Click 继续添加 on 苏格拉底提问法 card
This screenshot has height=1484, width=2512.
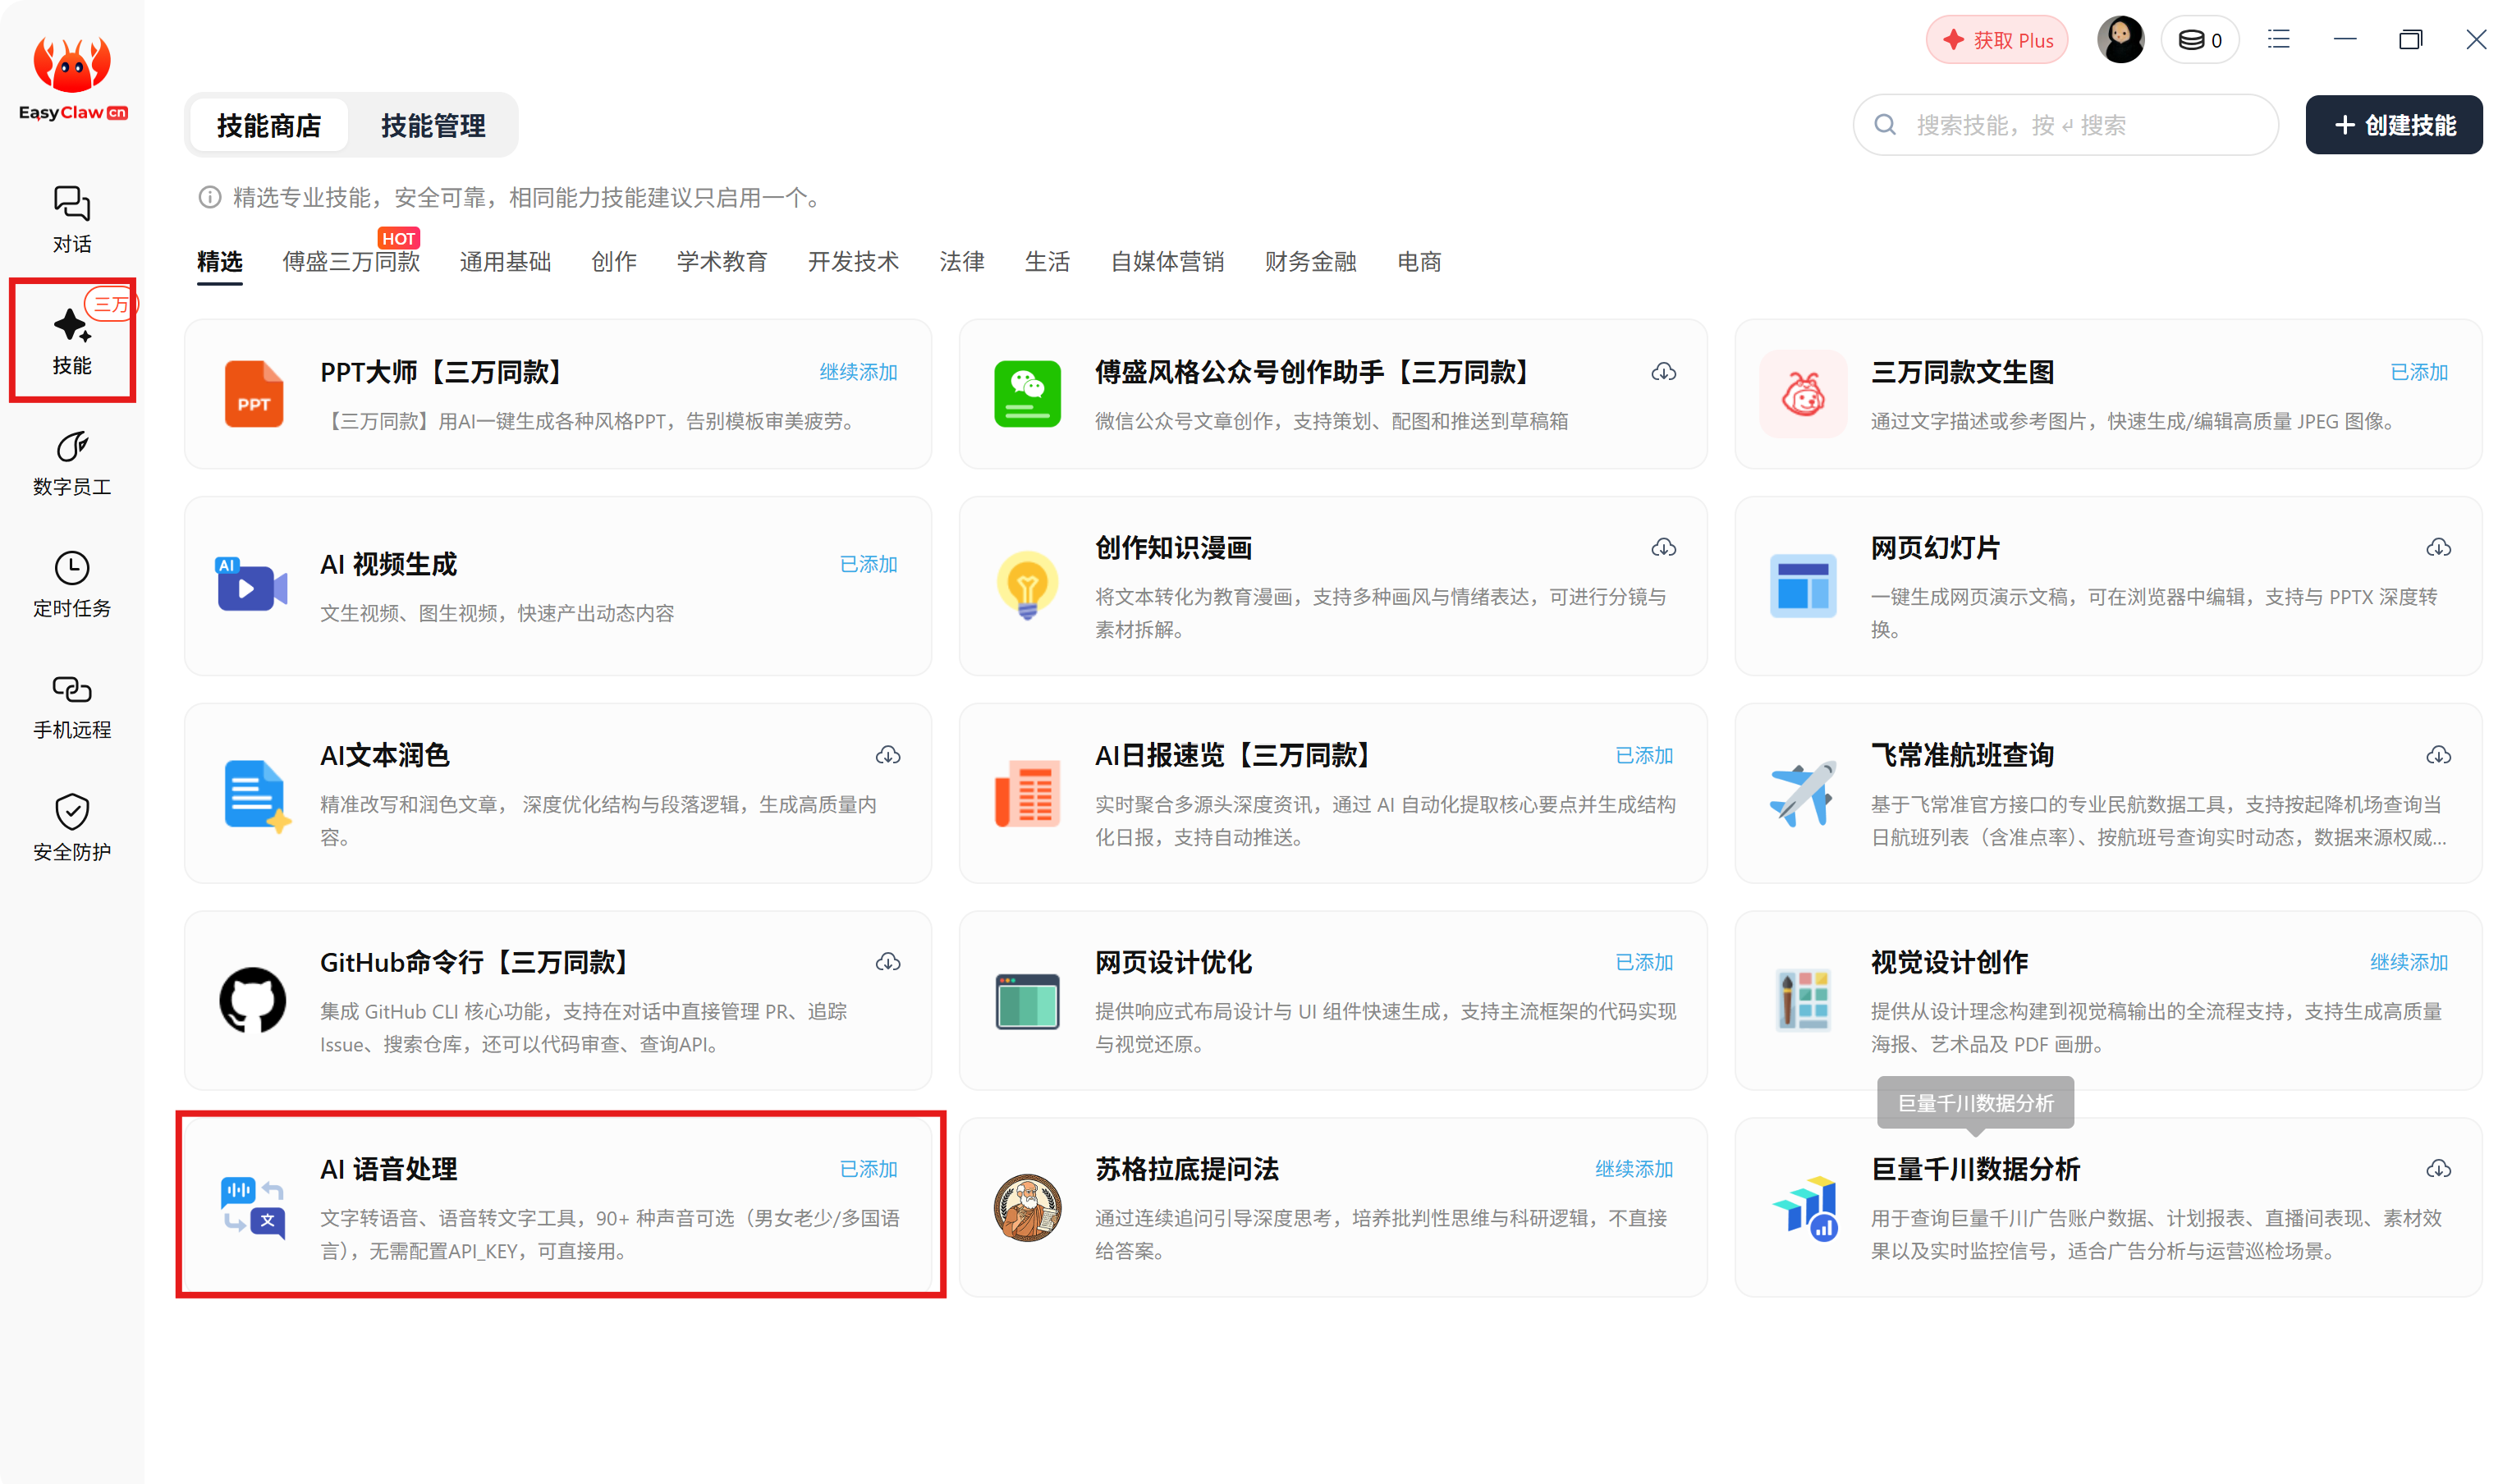point(1634,1169)
